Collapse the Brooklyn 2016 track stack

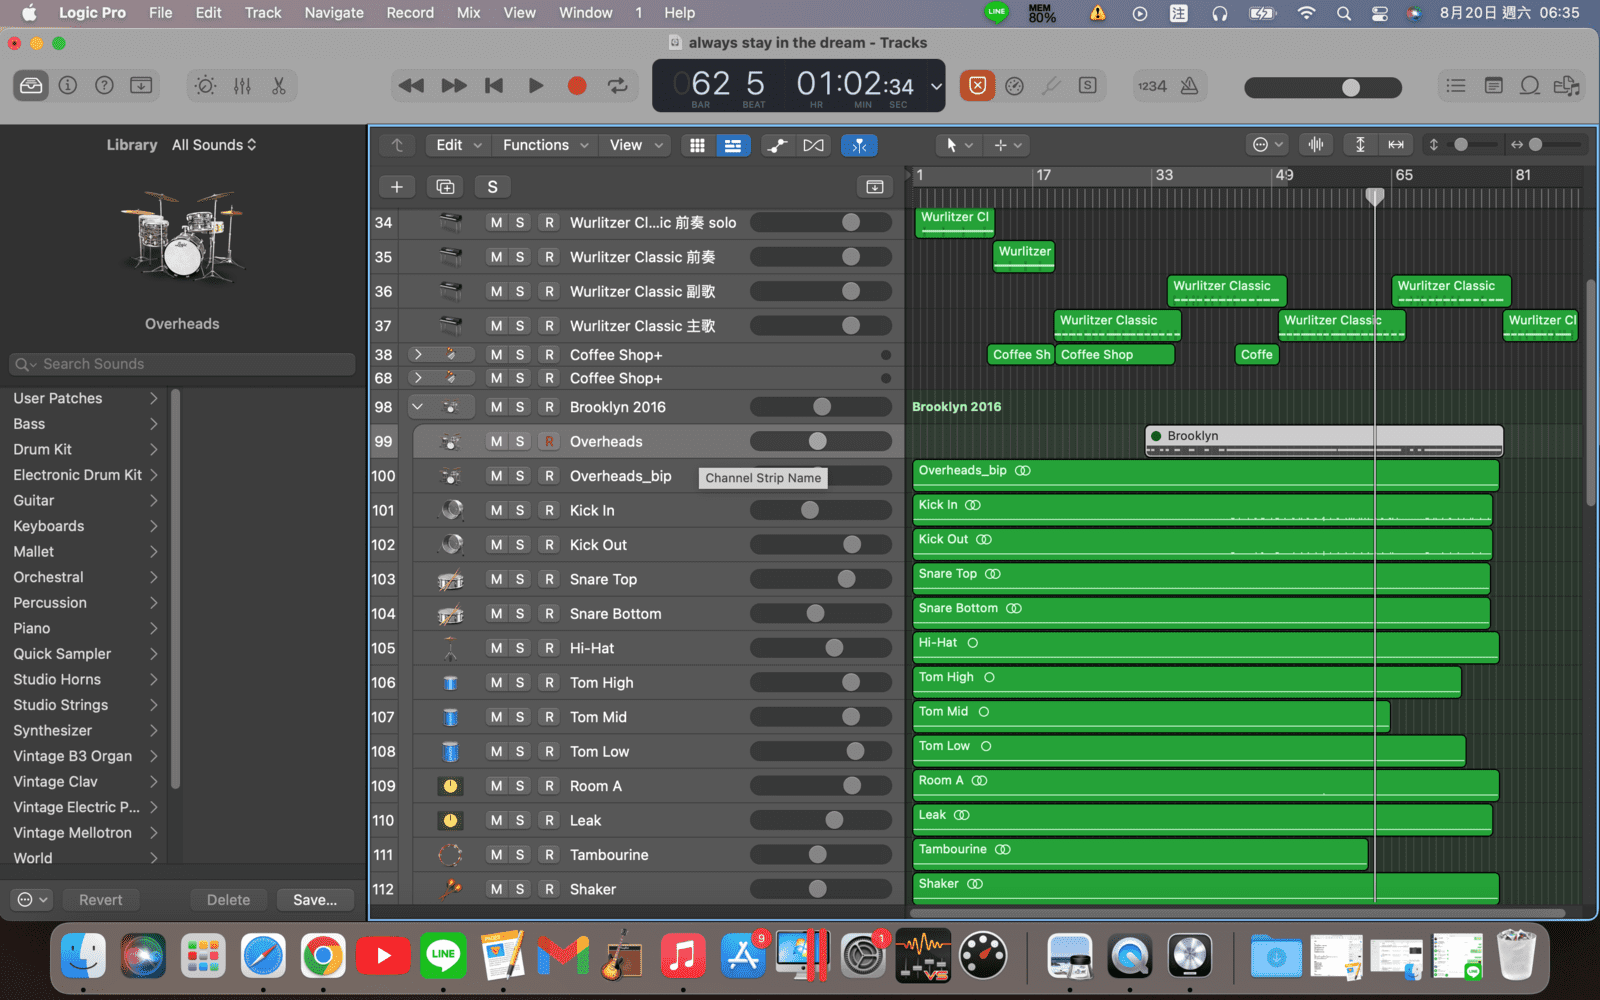[418, 407]
